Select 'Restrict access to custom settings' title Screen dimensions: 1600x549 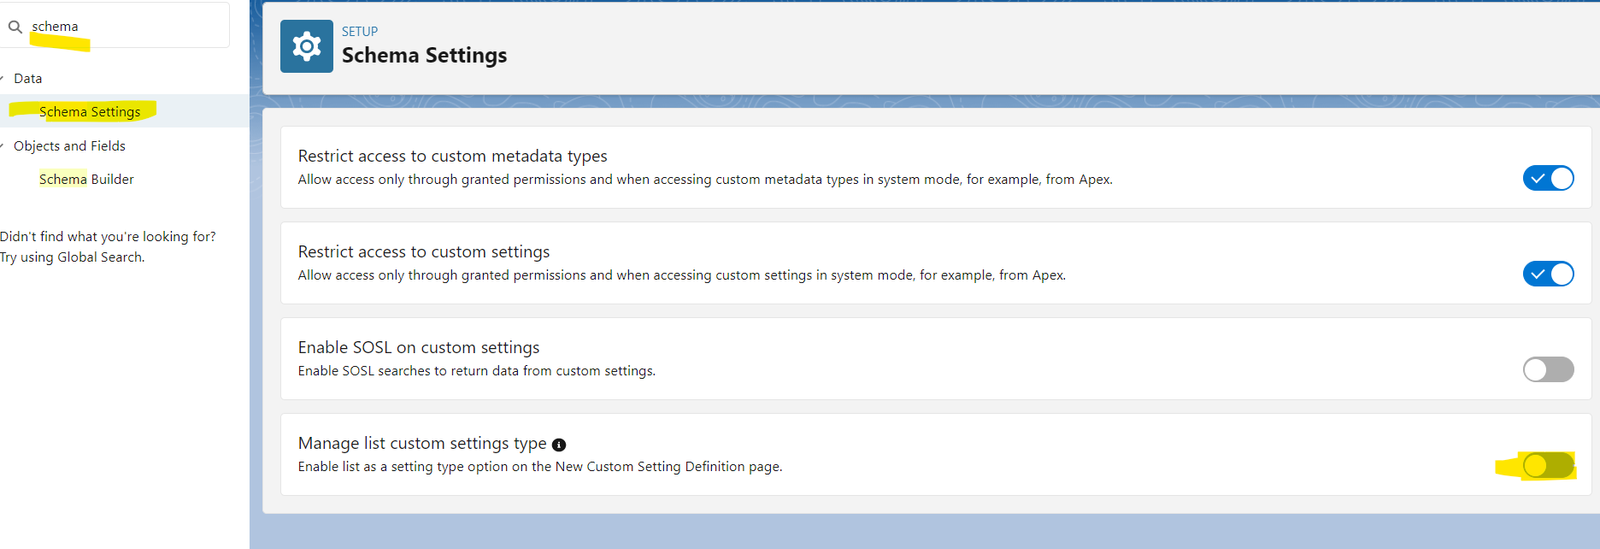coord(424,252)
